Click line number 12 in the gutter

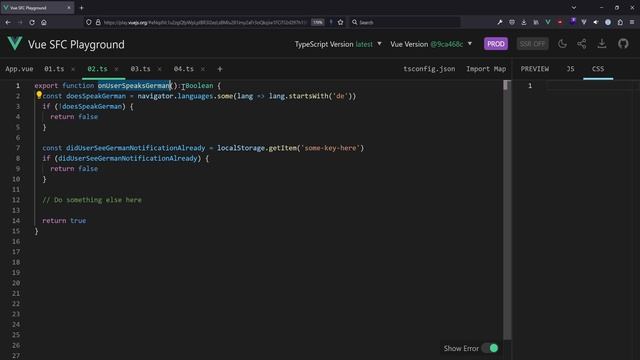(x=16, y=200)
